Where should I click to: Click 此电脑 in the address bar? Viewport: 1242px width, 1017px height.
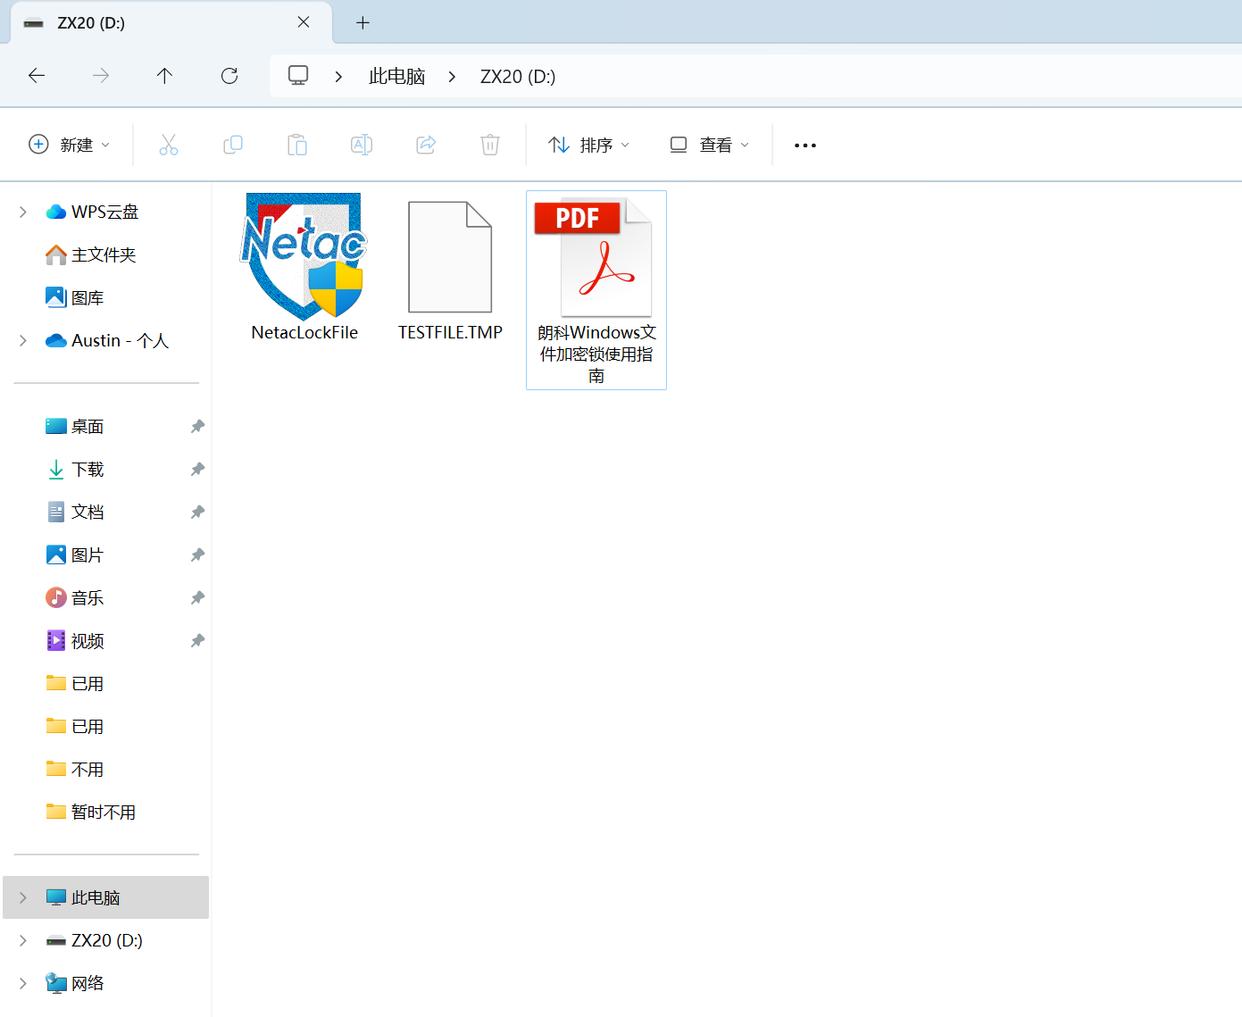point(397,76)
